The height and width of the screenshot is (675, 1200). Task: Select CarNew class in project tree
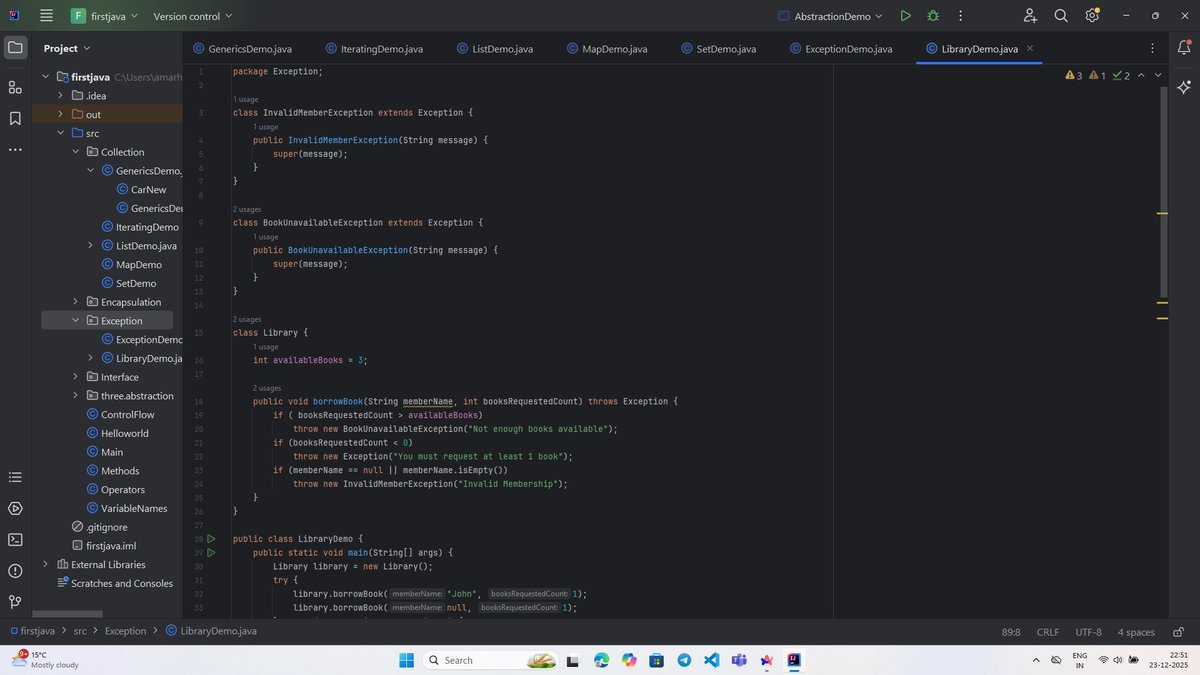click(141, 190)
